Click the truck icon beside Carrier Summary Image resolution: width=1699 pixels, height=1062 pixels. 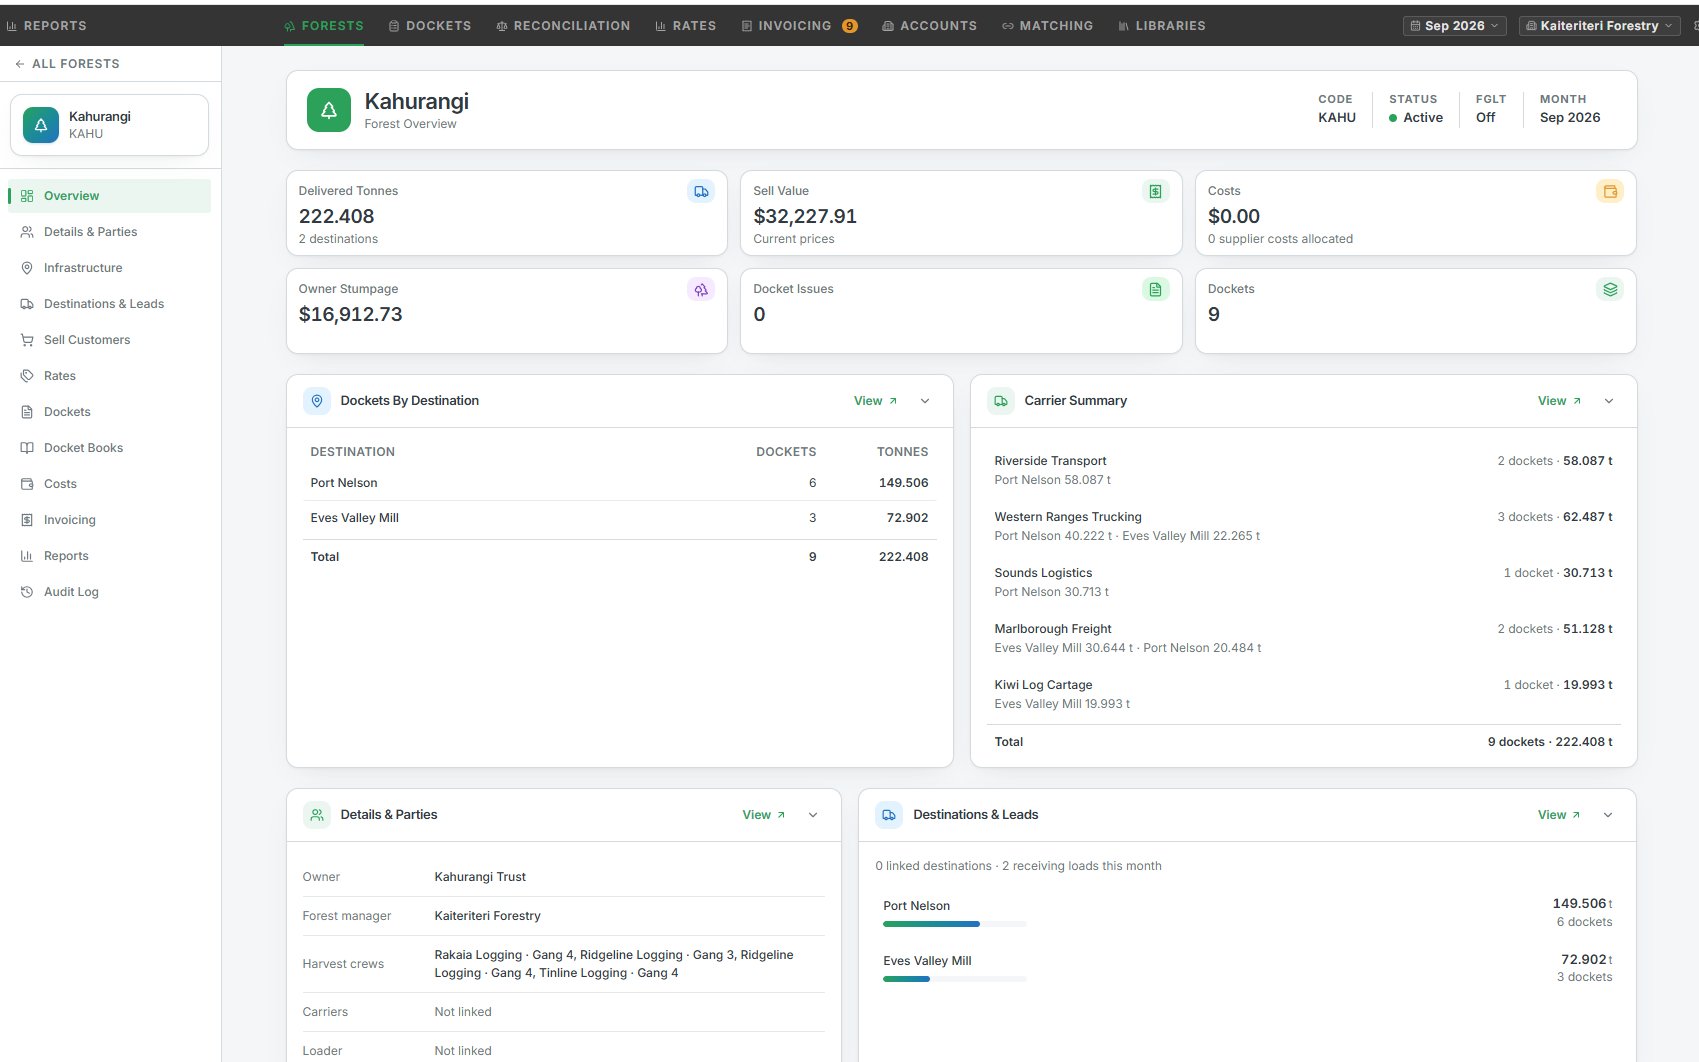pos(1001,401)
